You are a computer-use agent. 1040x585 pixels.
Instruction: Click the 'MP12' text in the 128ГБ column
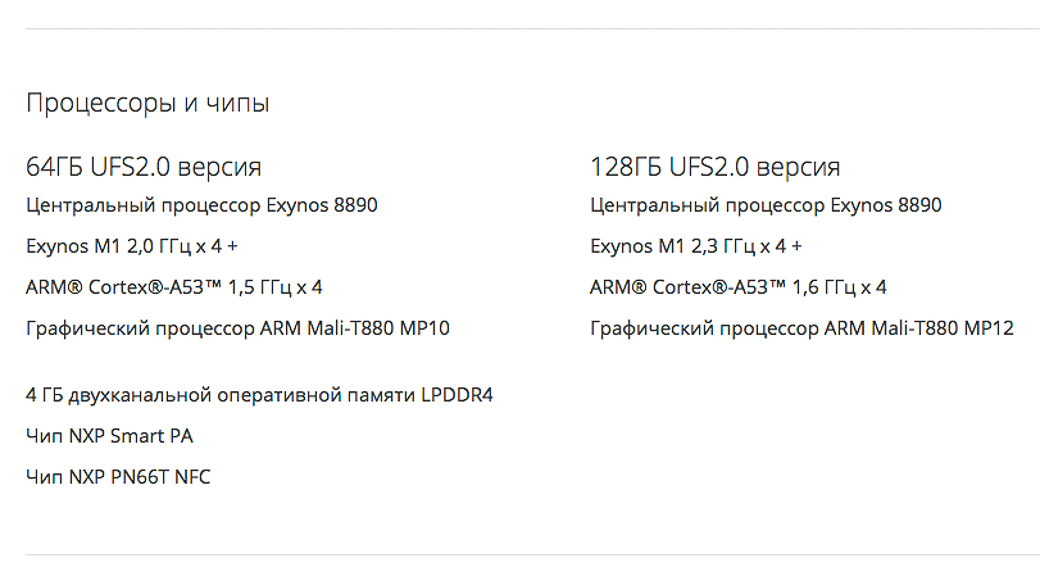[x=989, y=328]
